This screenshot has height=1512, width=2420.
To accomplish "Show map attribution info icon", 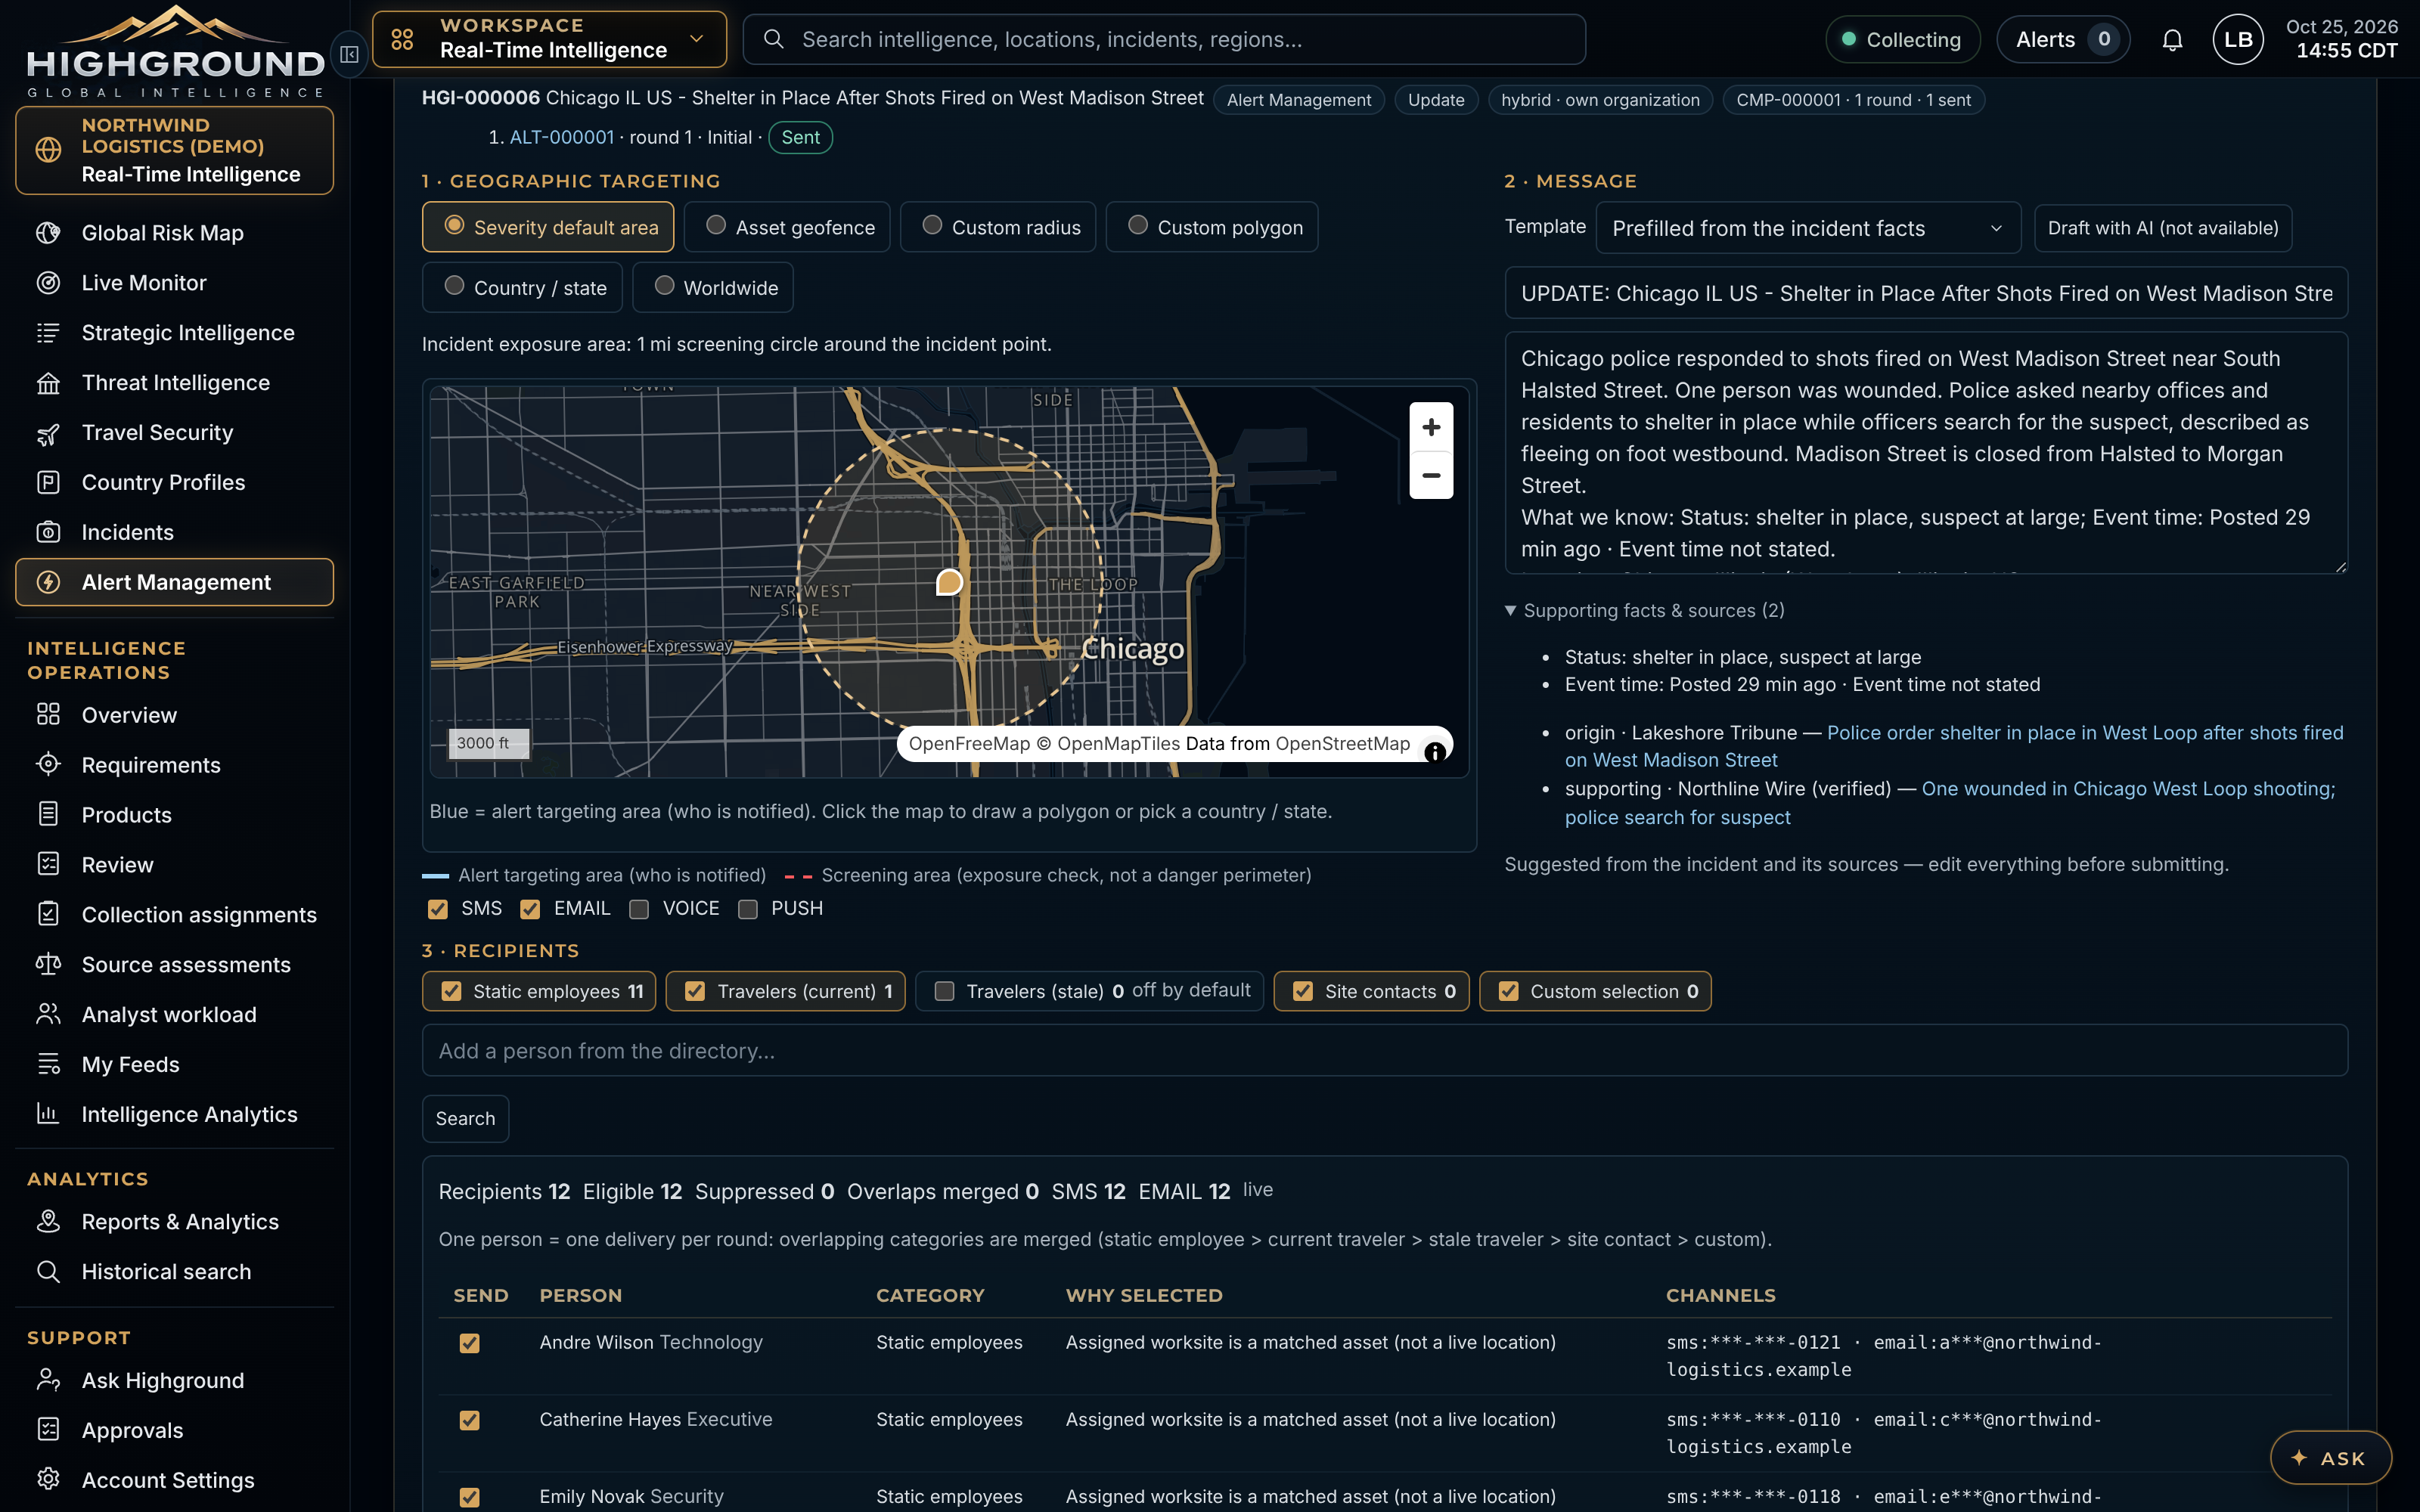I will [x=1435, y=752].
